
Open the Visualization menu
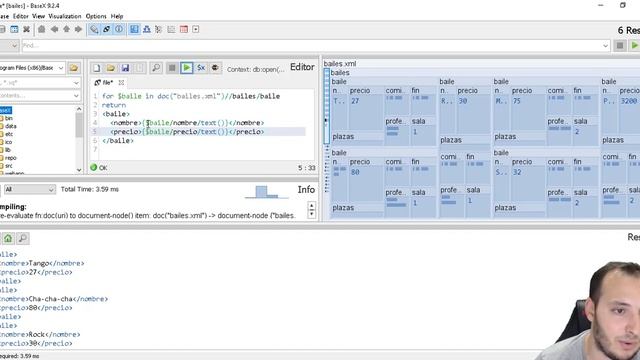[x=65, y=16]
